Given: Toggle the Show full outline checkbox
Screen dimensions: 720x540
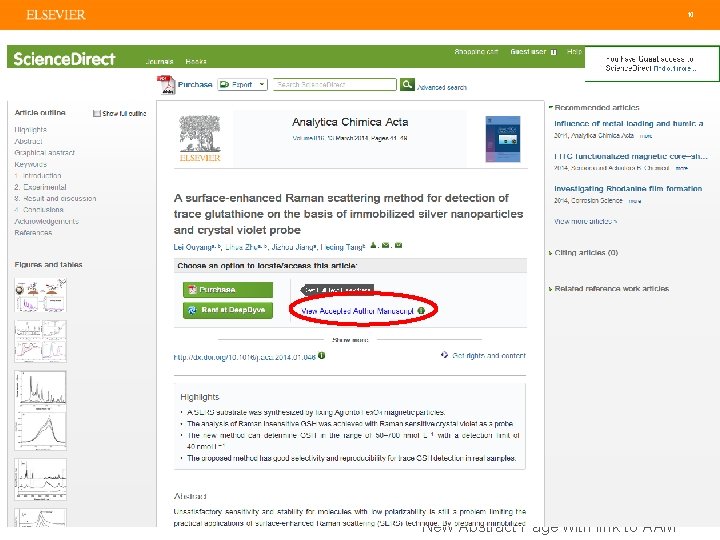Looking at the screenshot, I should (x=96, y=113).
